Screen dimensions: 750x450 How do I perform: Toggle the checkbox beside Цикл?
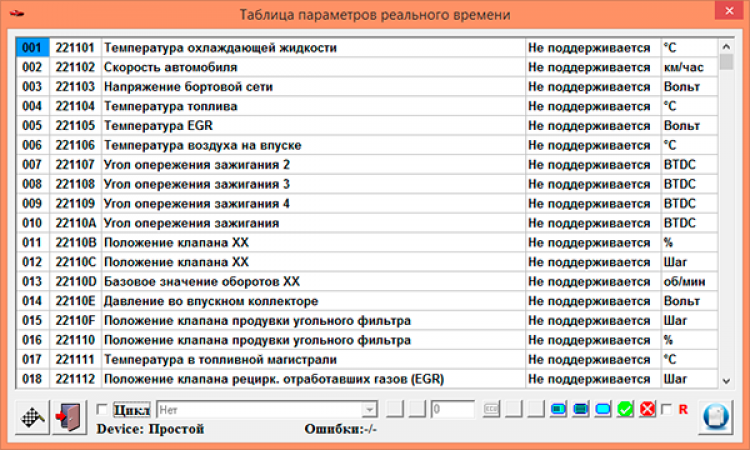pos(101,409)
